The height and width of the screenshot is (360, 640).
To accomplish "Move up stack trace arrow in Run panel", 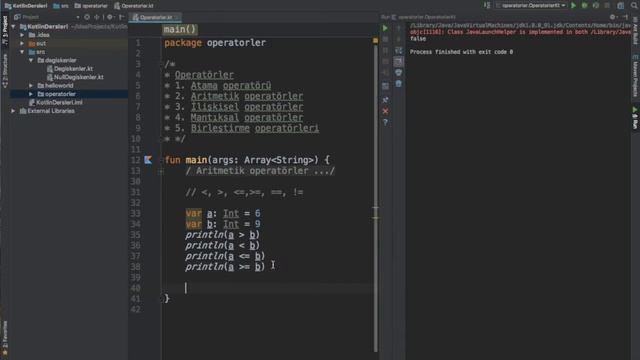I will (398, 28).
